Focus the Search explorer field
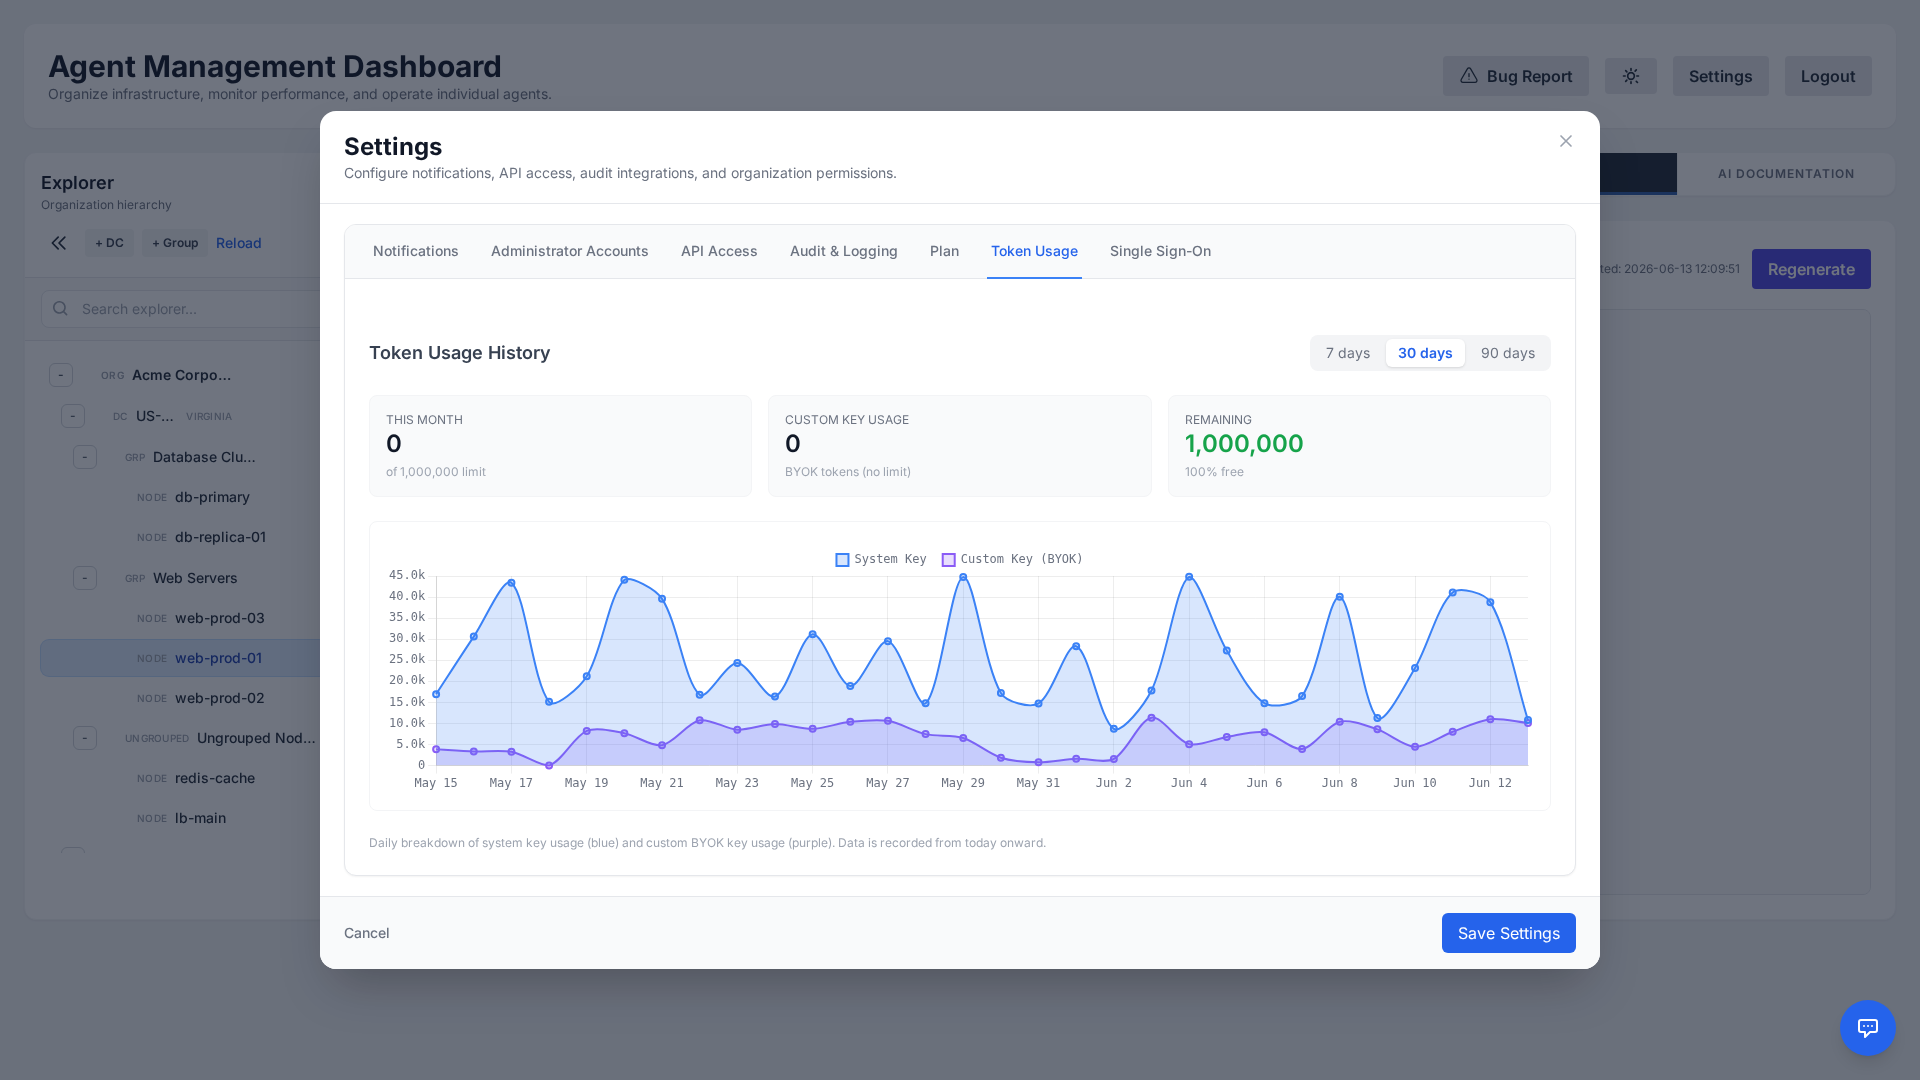 tap(181, 309)
